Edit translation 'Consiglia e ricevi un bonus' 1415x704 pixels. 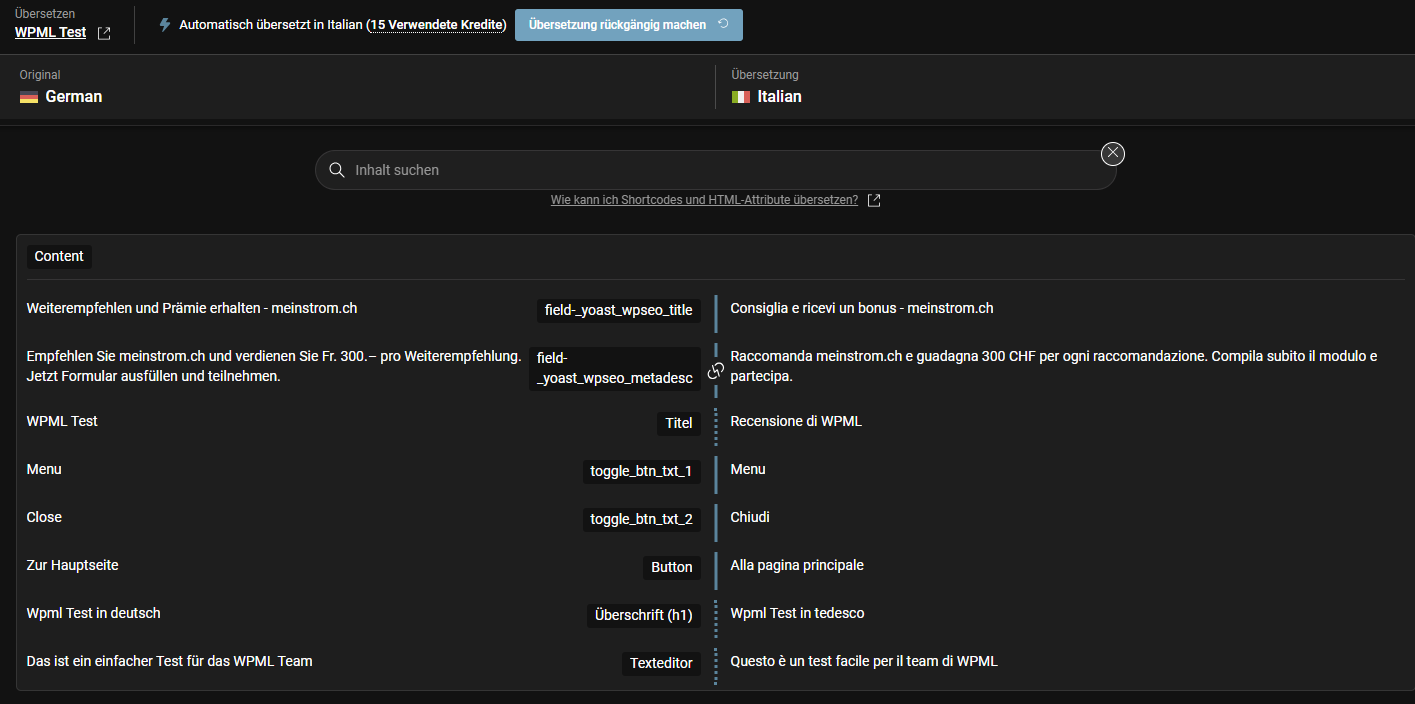click(862, 308)
